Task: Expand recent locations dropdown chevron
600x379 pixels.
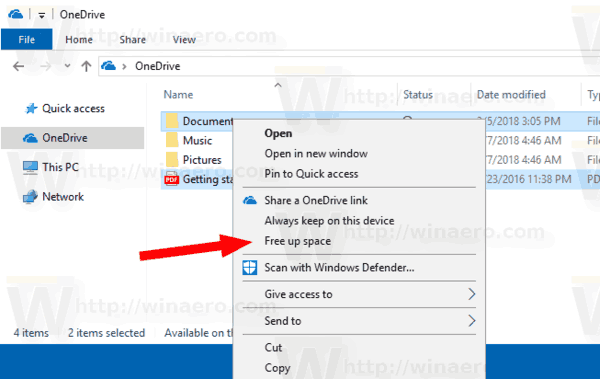Action: coord(67,66)
